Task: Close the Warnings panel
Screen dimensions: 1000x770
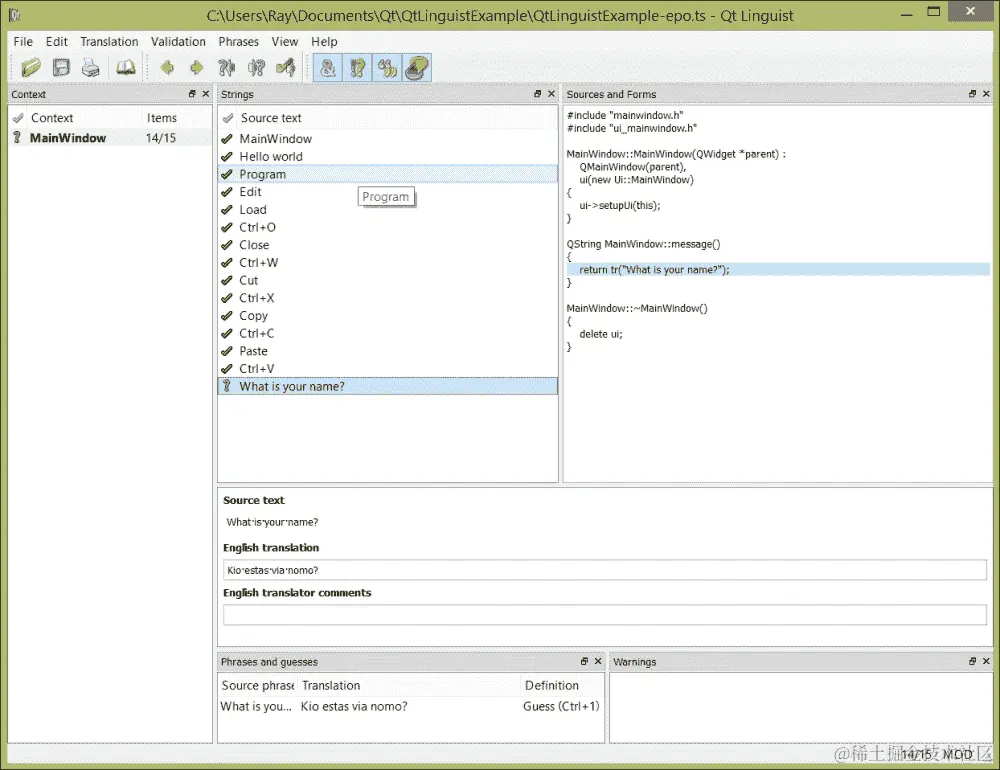Action: point(986,662)
